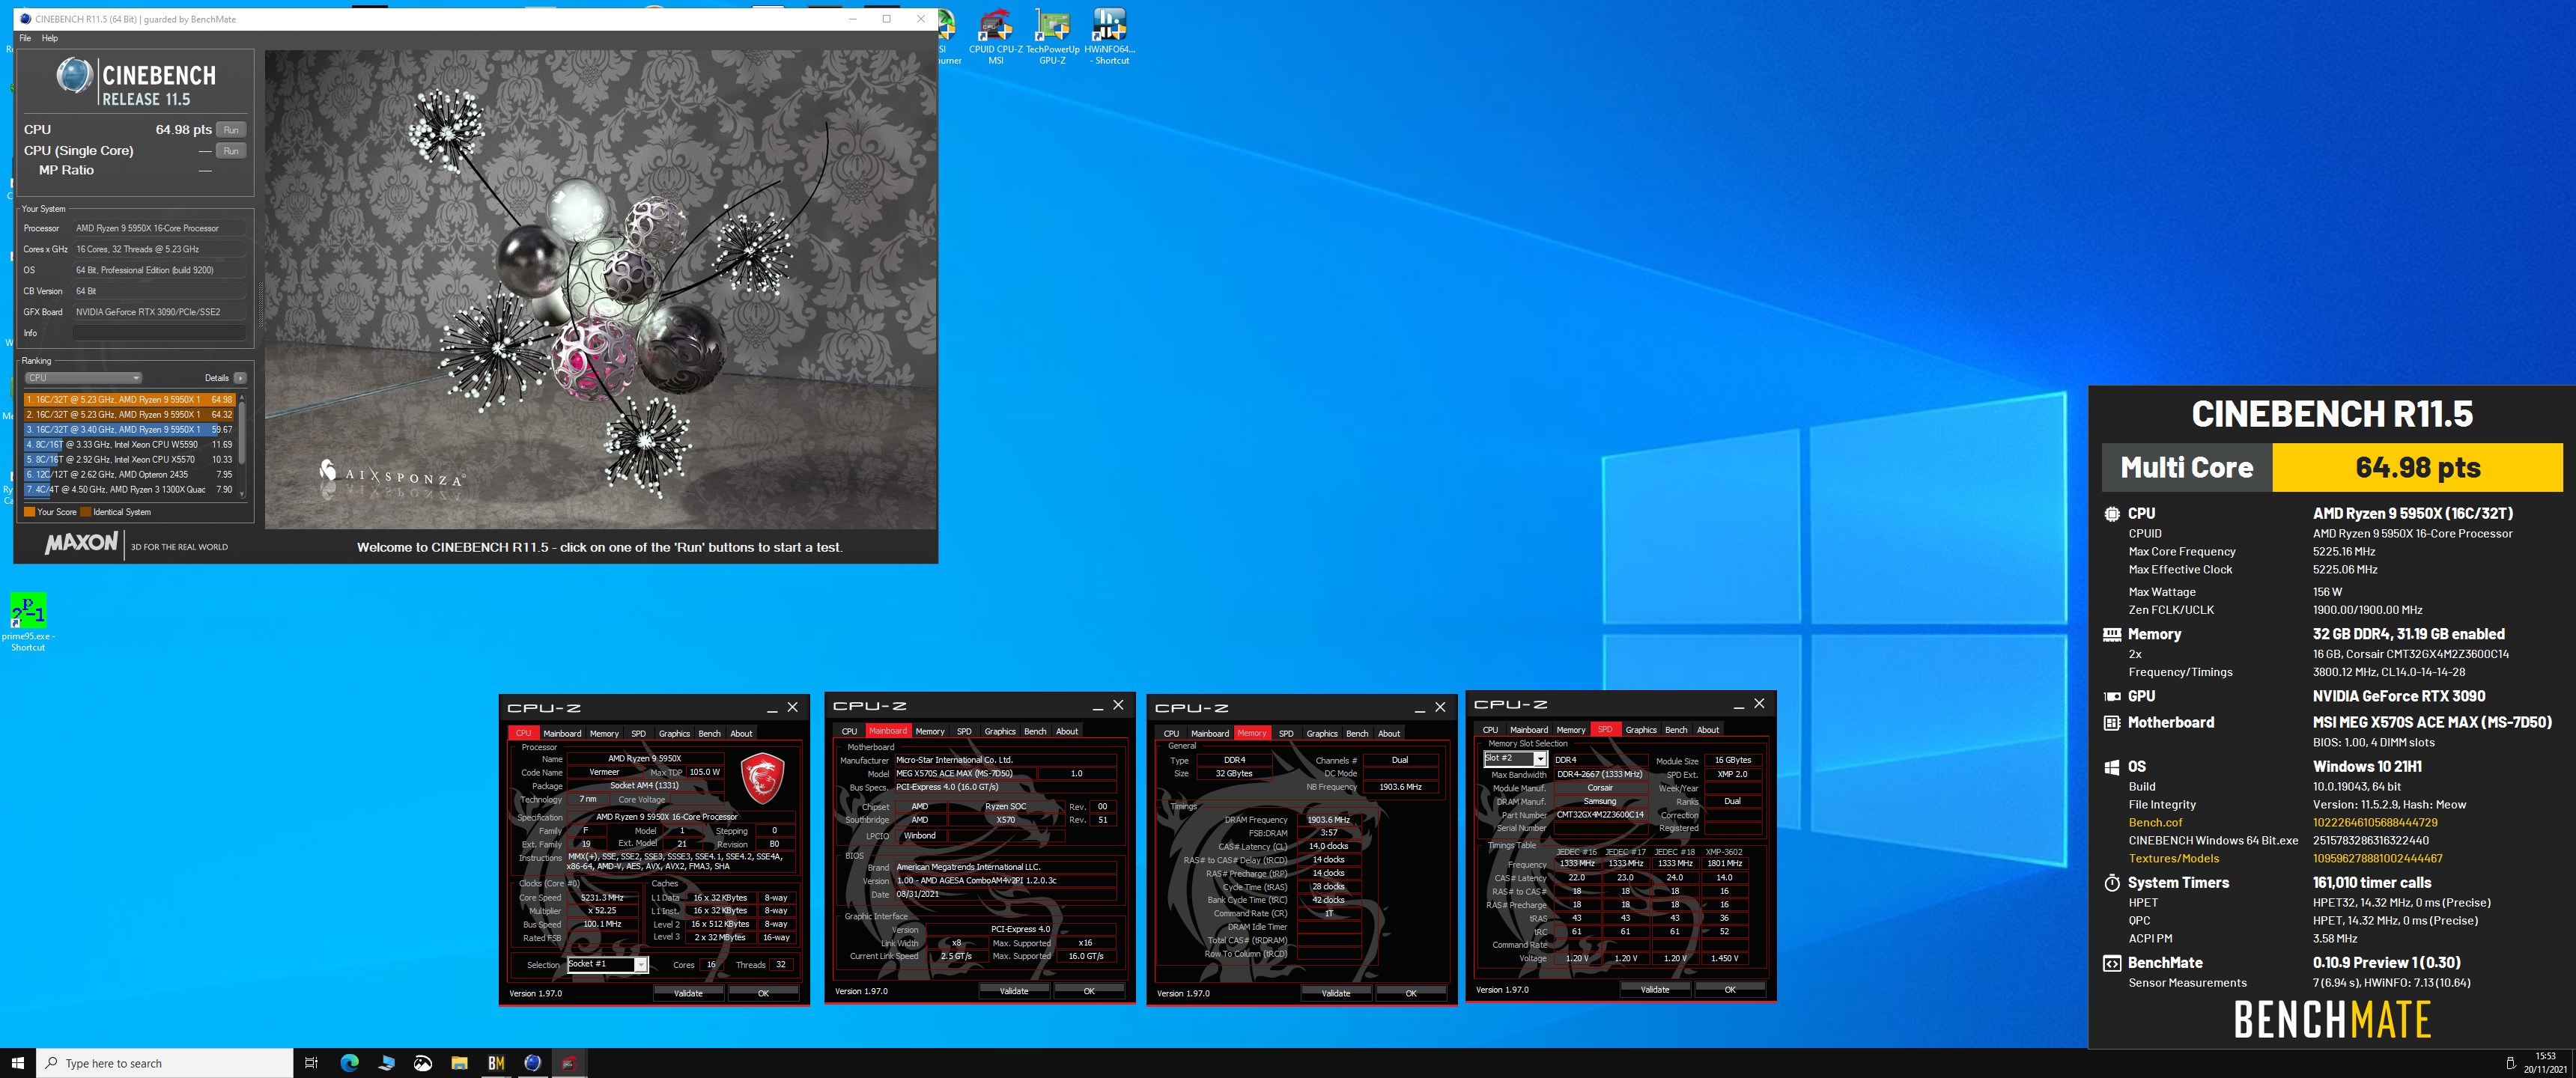
Task: Open the CPU ranking type dropdown in Cinebench
Action: tap(84, 378)
